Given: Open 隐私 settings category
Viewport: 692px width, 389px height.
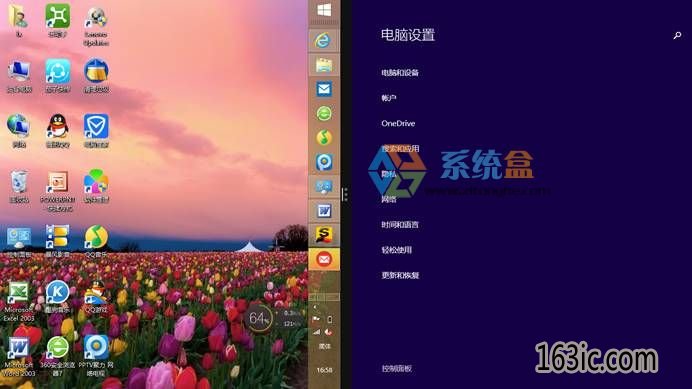Looking at the screenshot, I should (389, 174).
